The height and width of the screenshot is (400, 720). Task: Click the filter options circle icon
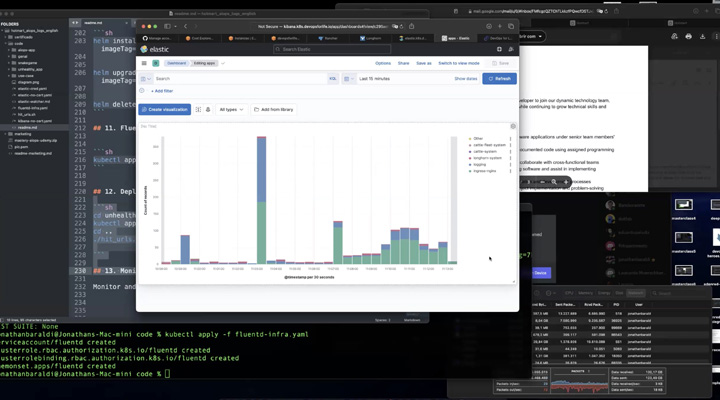(x=142, y=91)
